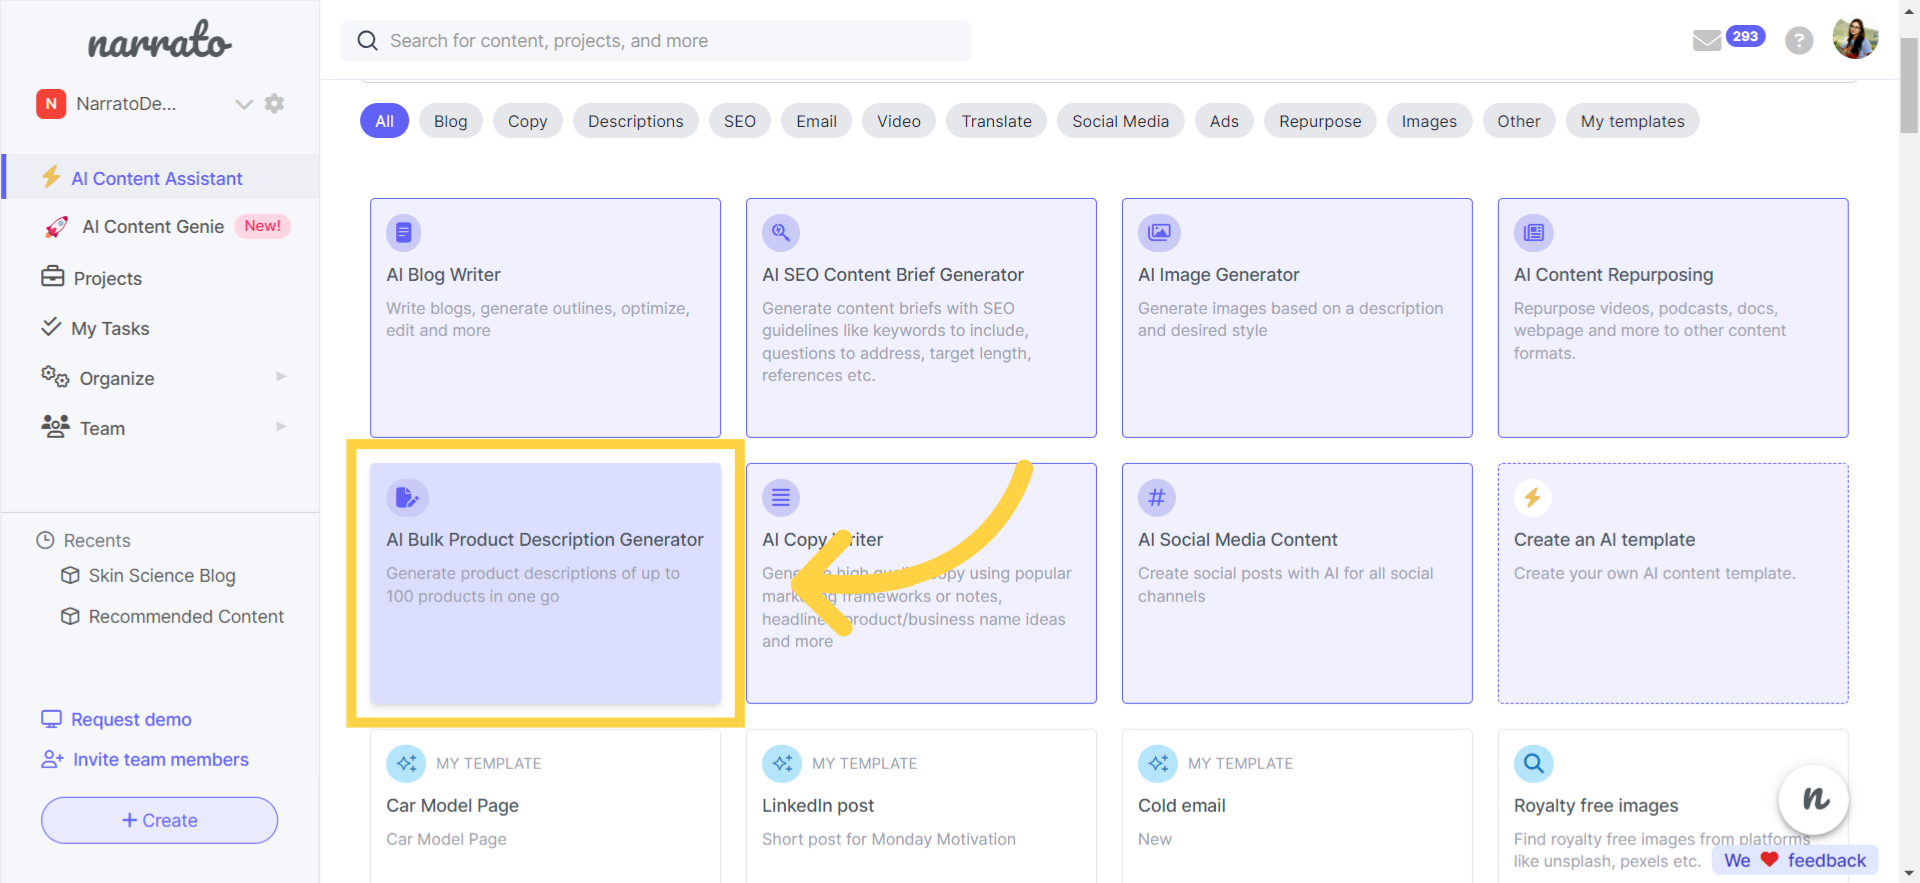Open Recommended Content recent project
Viewport: 1920px width, 883px height.
pyautogui.click(x=186, y=617)
